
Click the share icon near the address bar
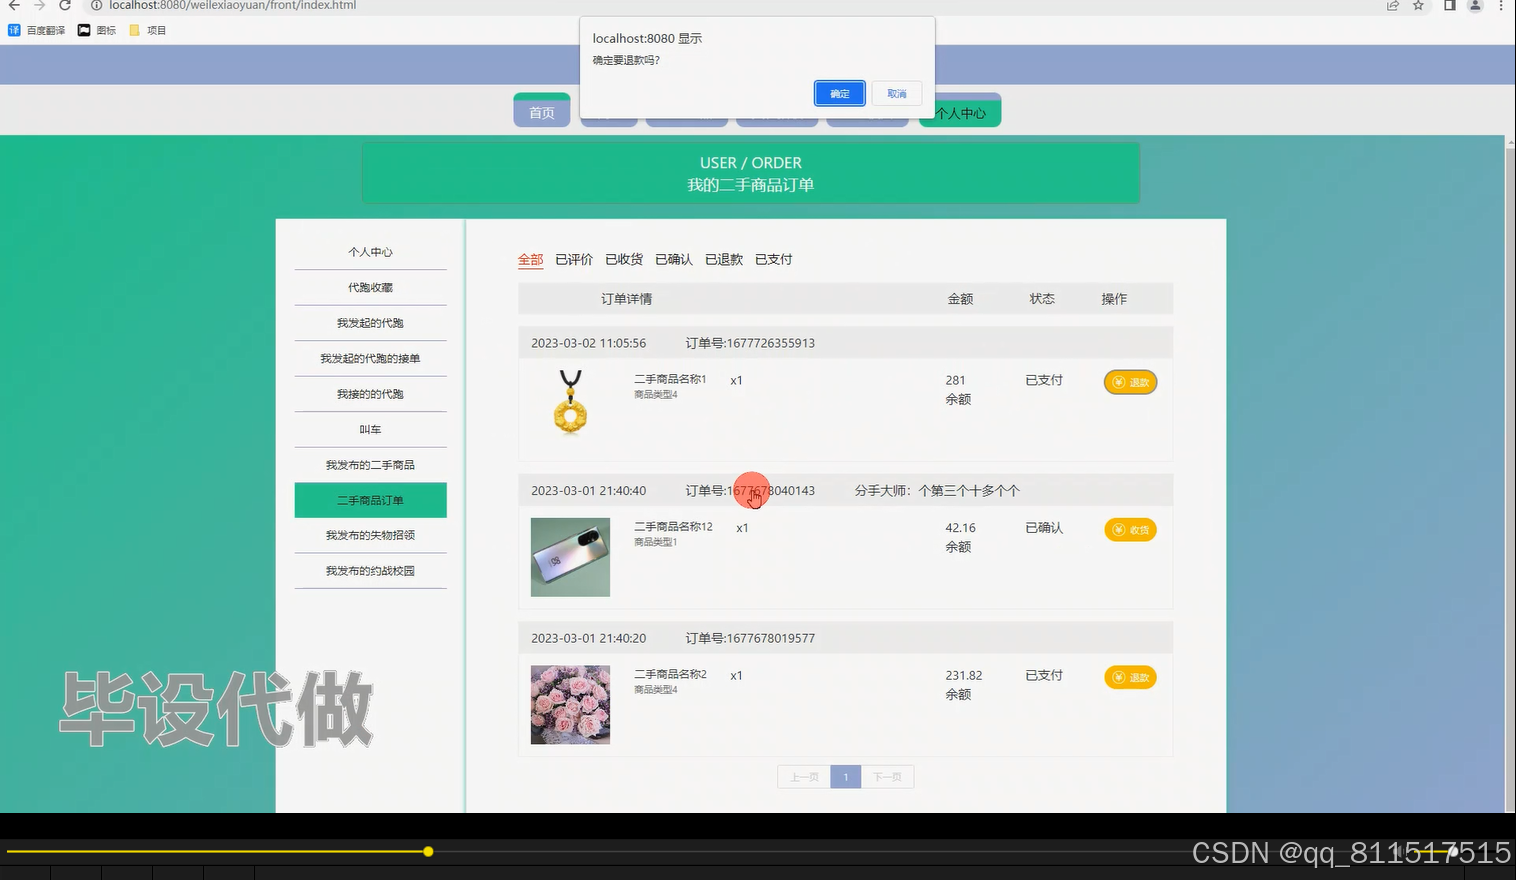pos(1391,6)
